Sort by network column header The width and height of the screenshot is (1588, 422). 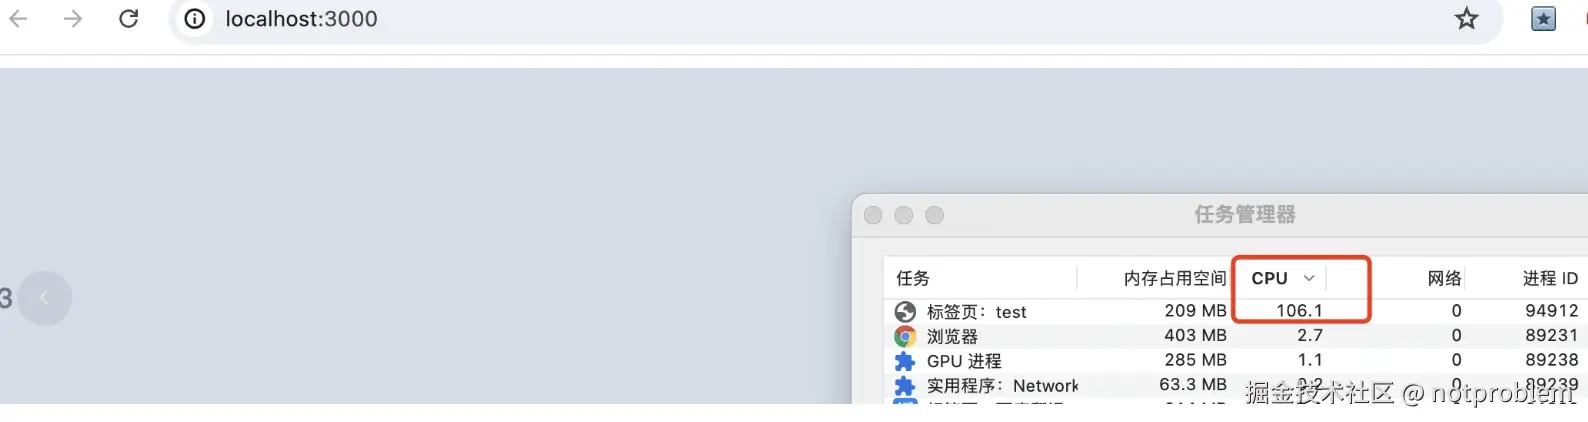tap(1444, 278)
